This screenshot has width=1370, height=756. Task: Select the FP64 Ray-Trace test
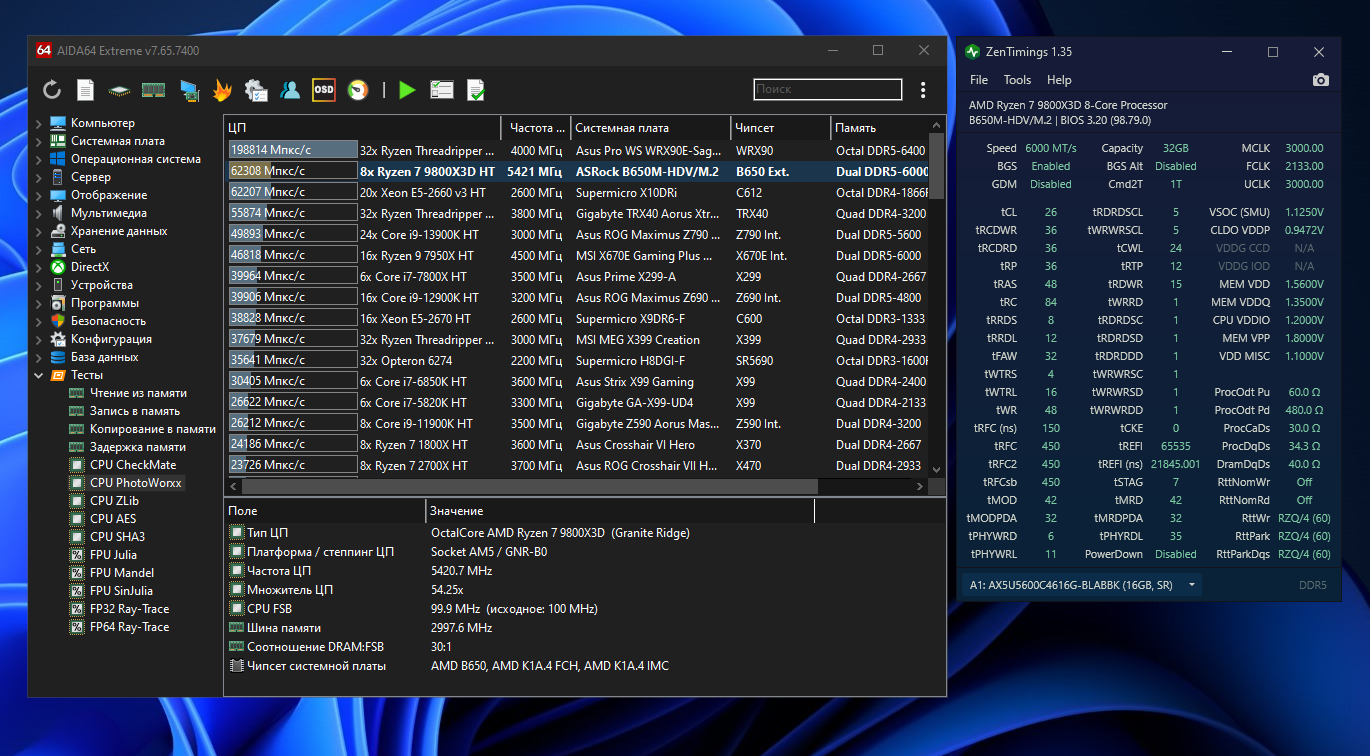pos(130,627)
